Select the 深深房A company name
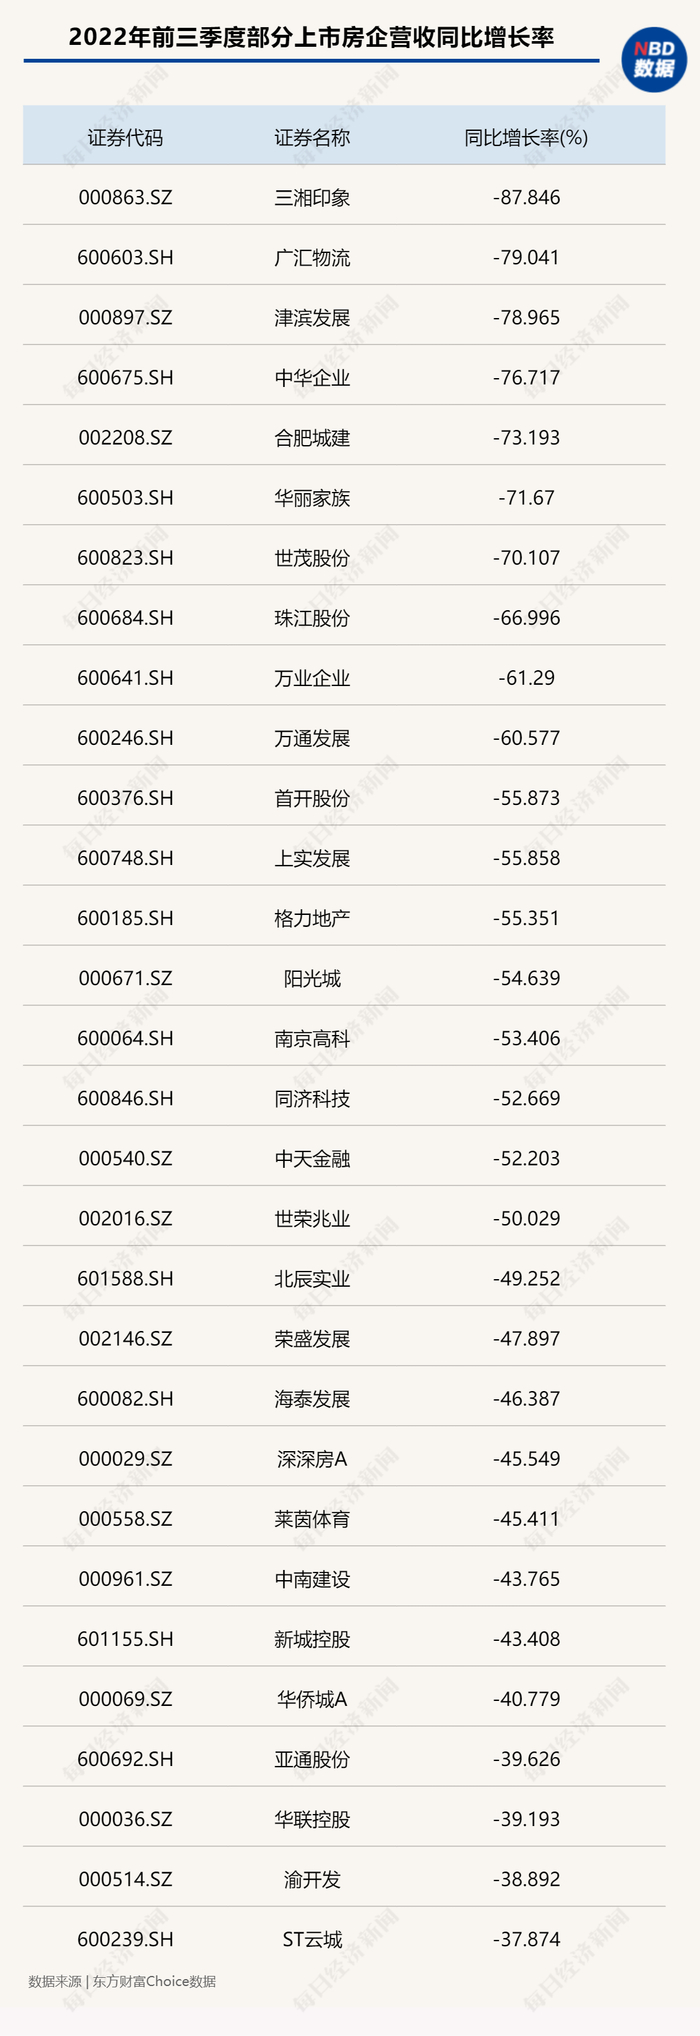This screenshot has width=700, height=2036. click(x=312, y=1459)
